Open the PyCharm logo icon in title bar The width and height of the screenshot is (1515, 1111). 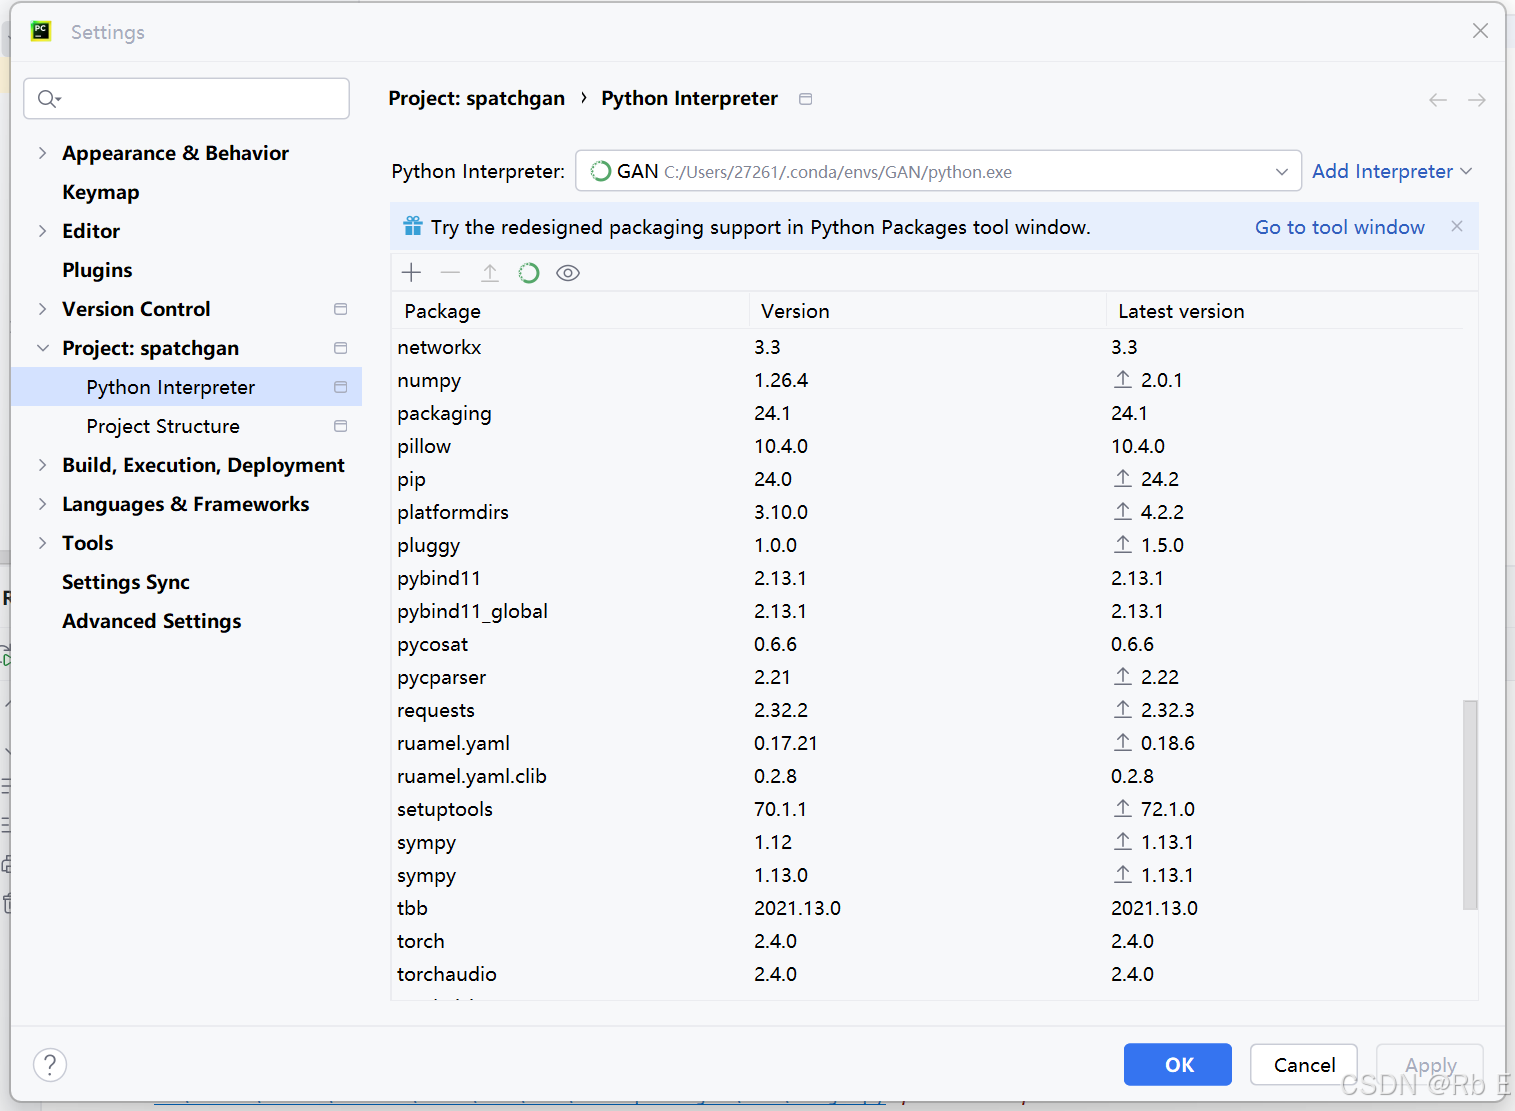[40, 31]
